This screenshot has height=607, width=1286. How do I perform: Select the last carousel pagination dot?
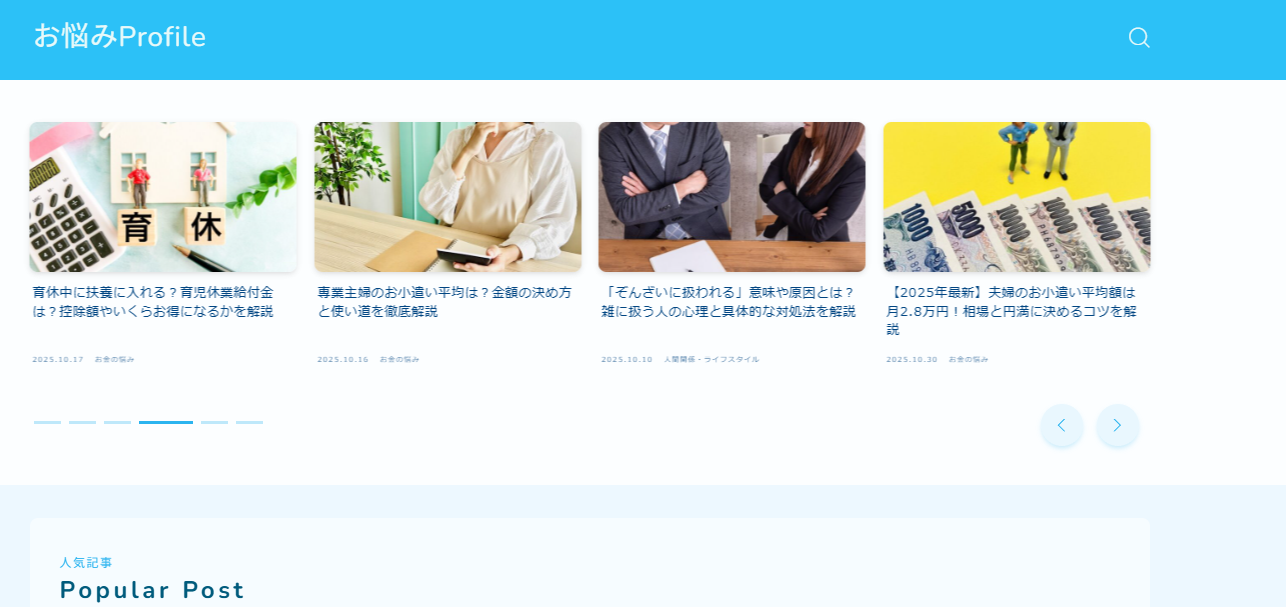[x=249, y=421]
